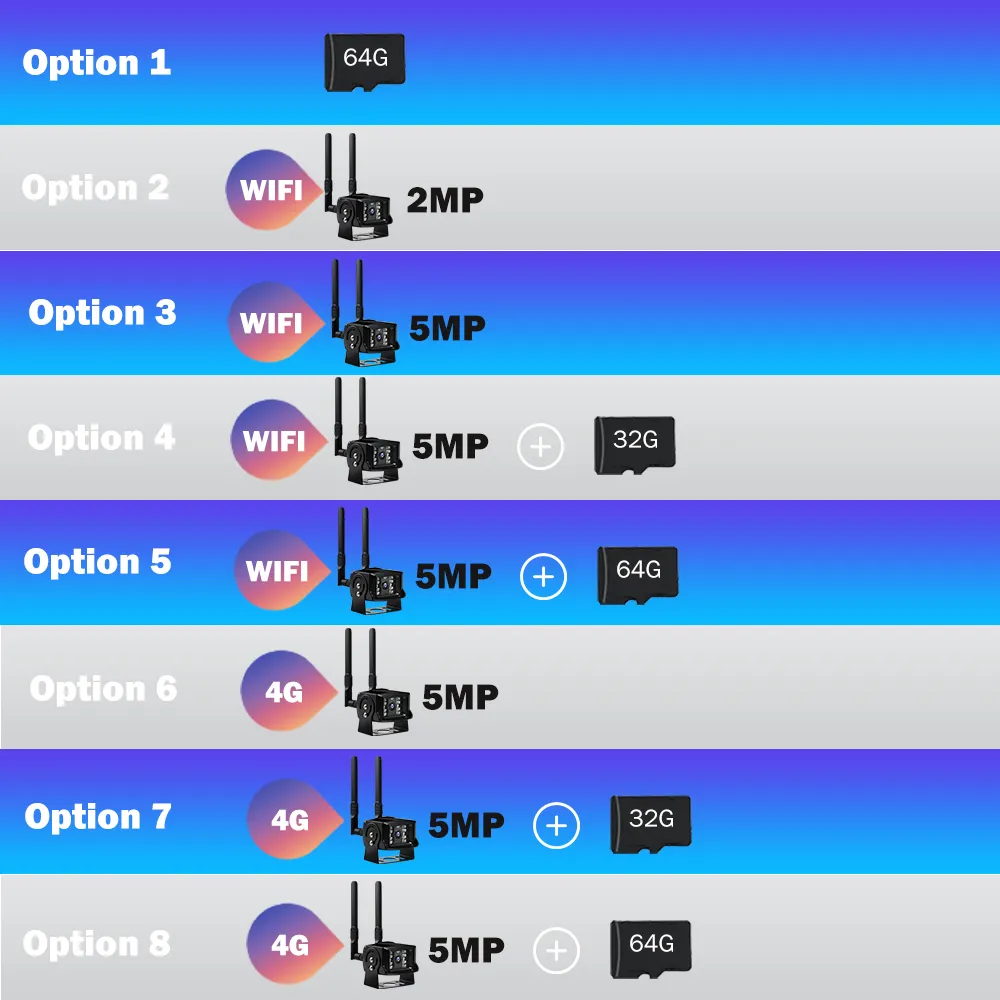Click the plus circle in Option 8
The width and height of the screenshot is (1000, 1000).
pos(556,949)
